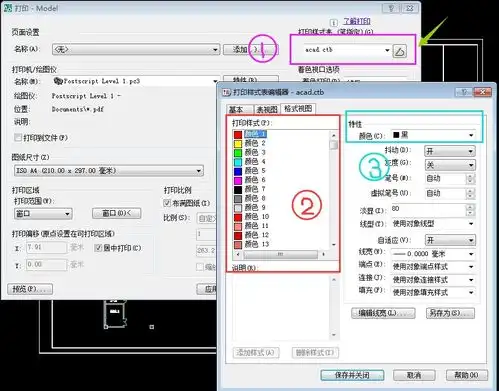
Task: Click plot style list scroll-down arrow
Action: 334,245
